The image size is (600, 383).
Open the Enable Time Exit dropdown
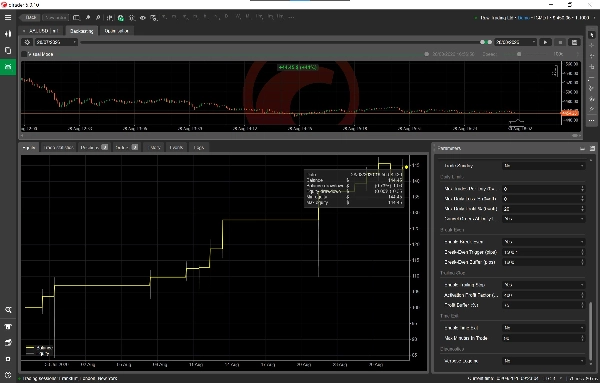click(x=543, y=328)
